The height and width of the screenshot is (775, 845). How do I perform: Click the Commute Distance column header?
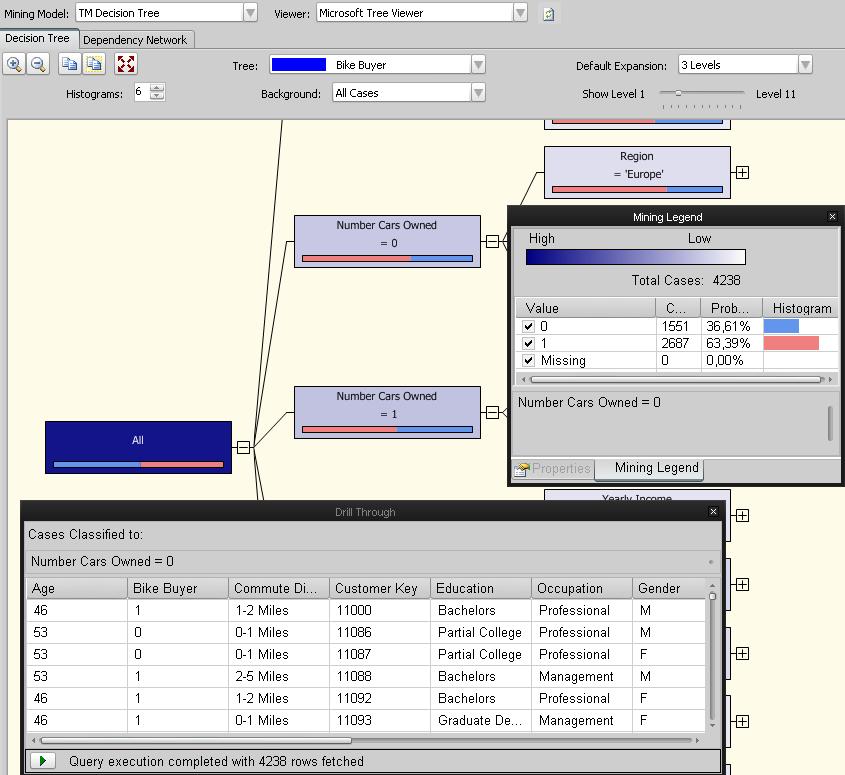pos(279,588)
